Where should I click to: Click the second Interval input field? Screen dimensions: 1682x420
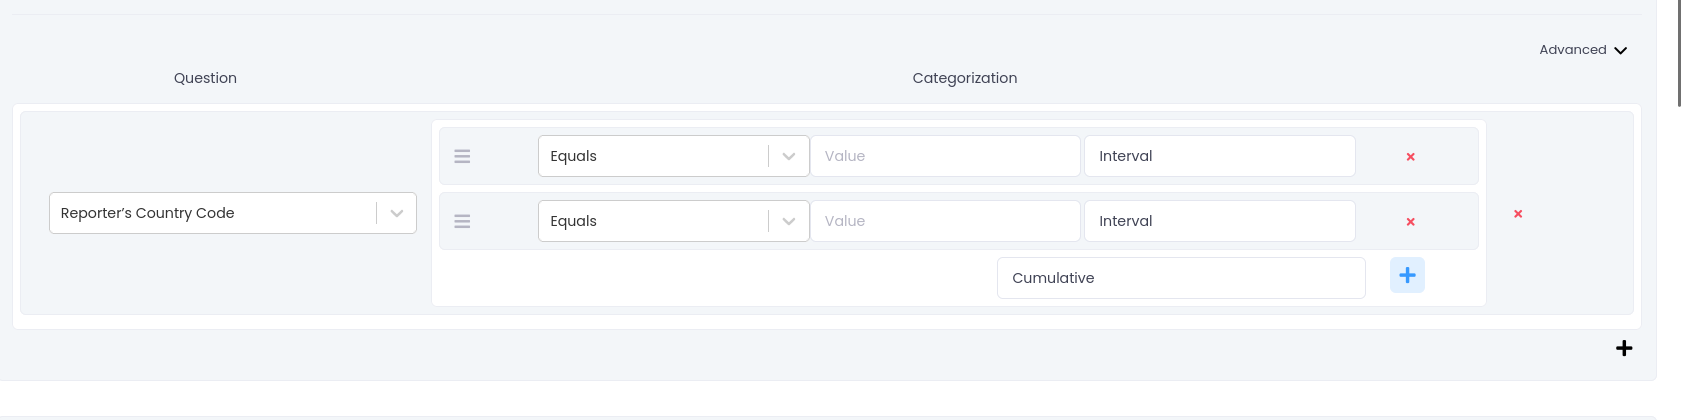coord(1219,221)
